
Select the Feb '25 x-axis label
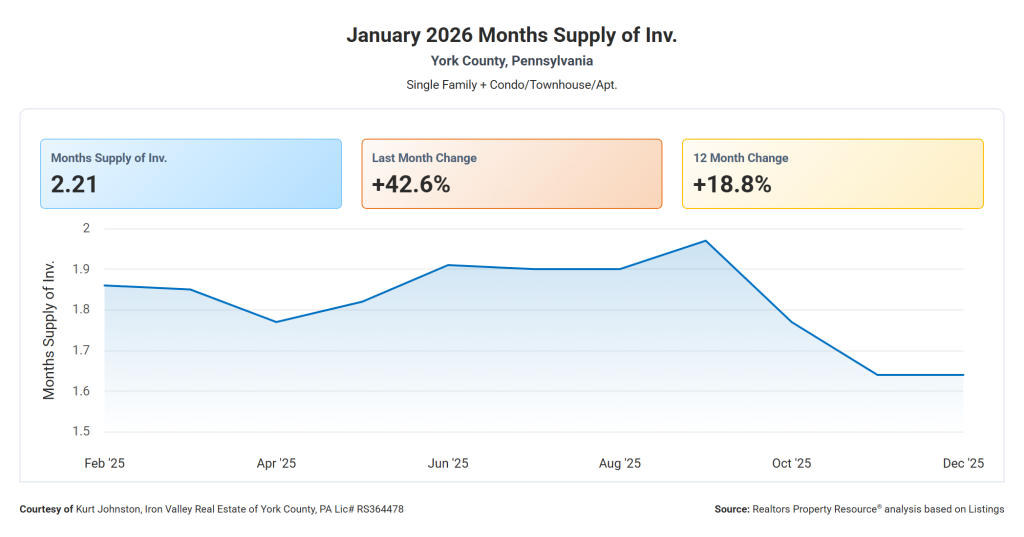105,463
